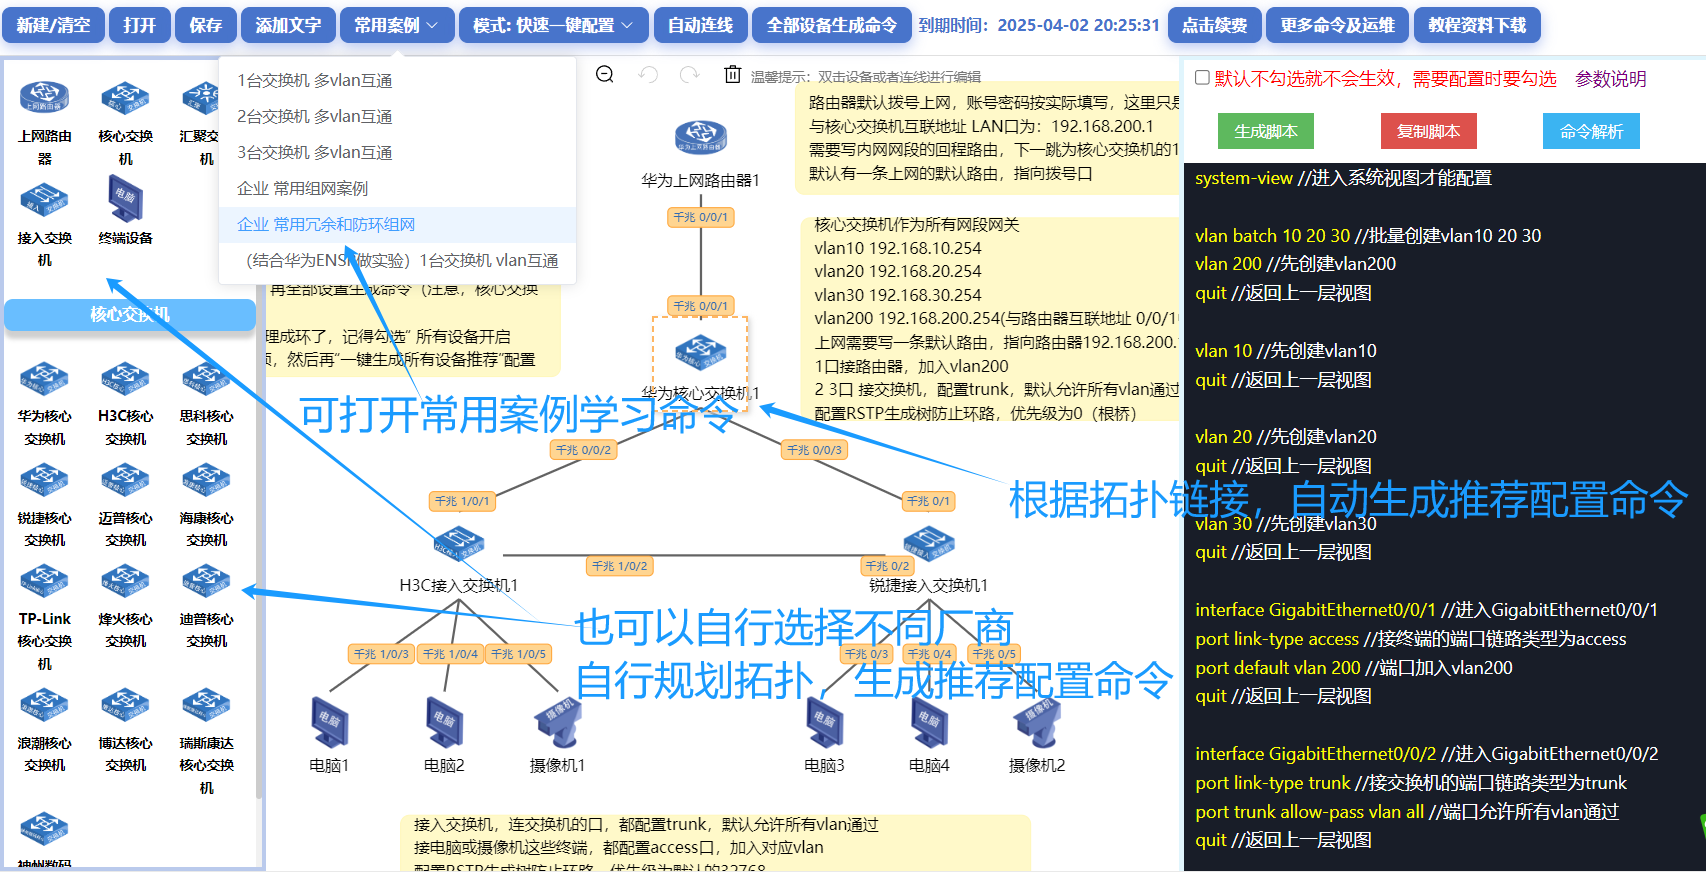Select the 上网路由器 device icon
Image resolution: width=1706 pixels, height=872 pixels.
[x=44, y=98]
